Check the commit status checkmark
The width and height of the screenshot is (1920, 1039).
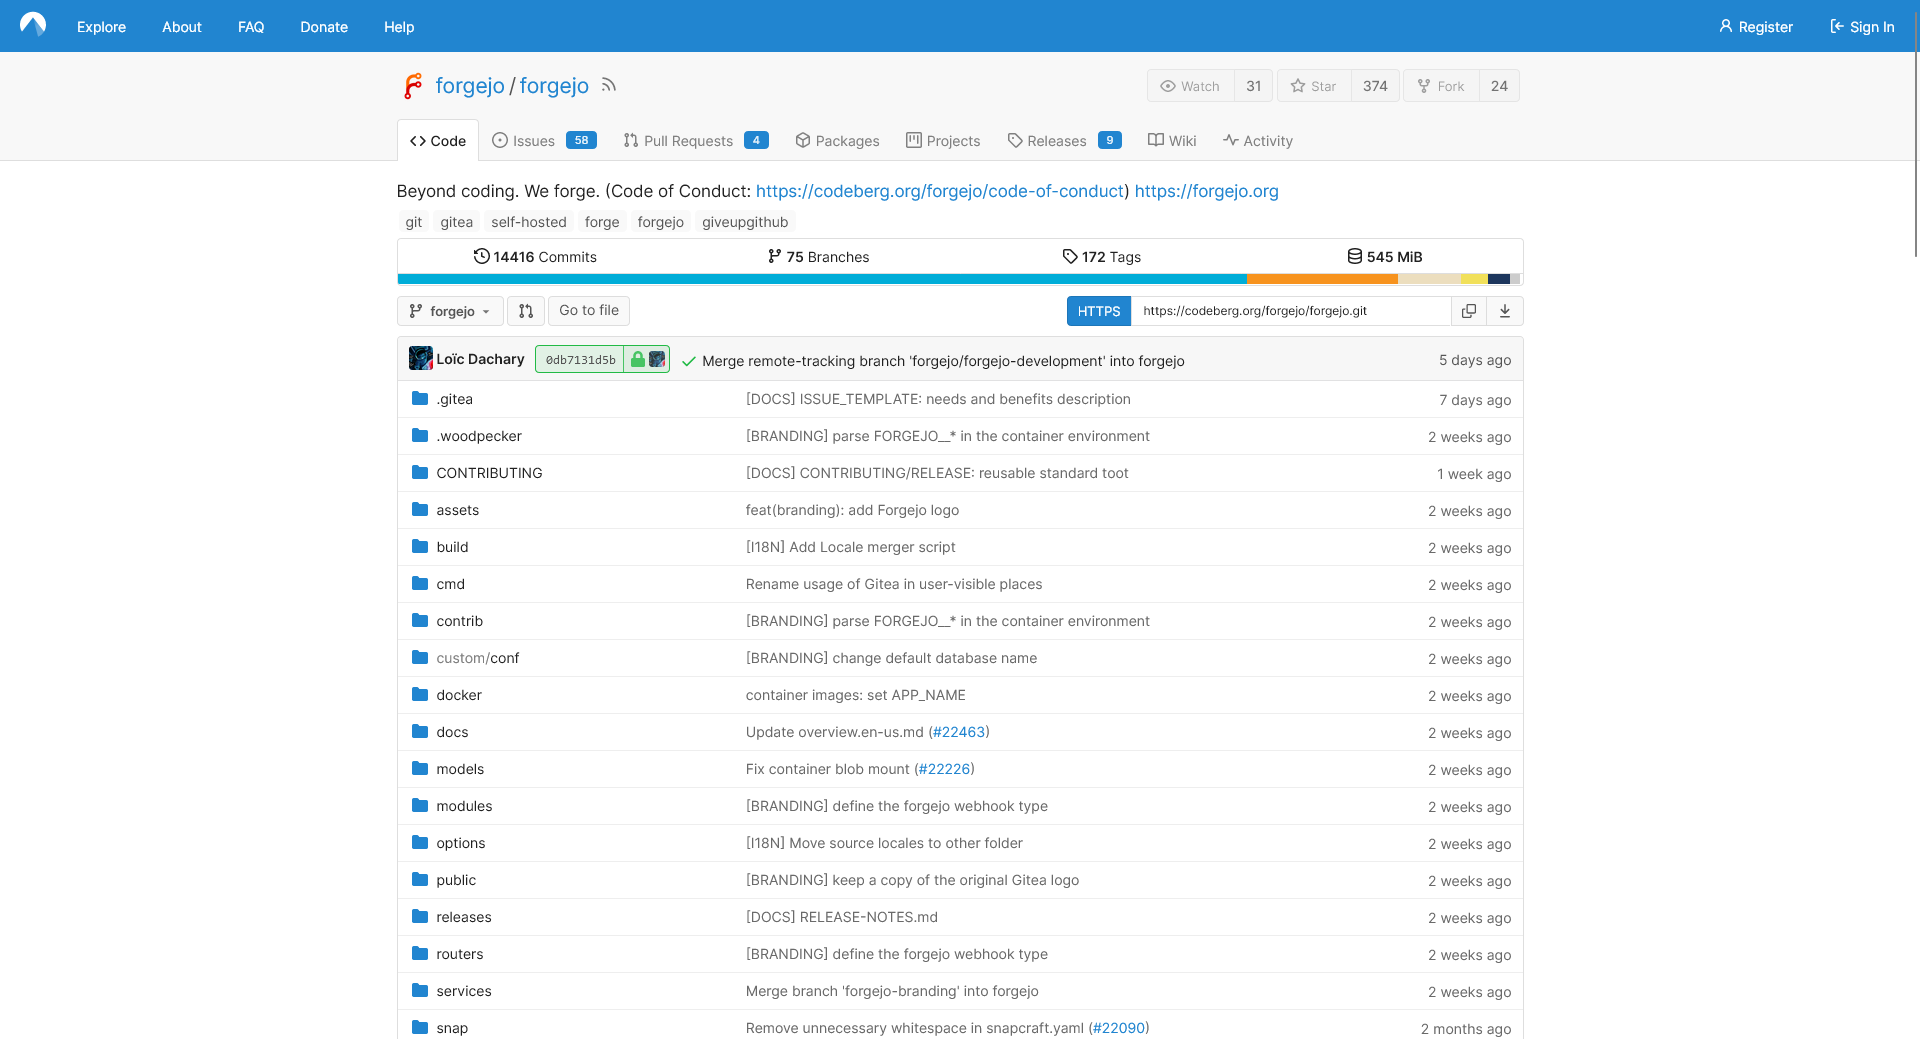[689, 361]
